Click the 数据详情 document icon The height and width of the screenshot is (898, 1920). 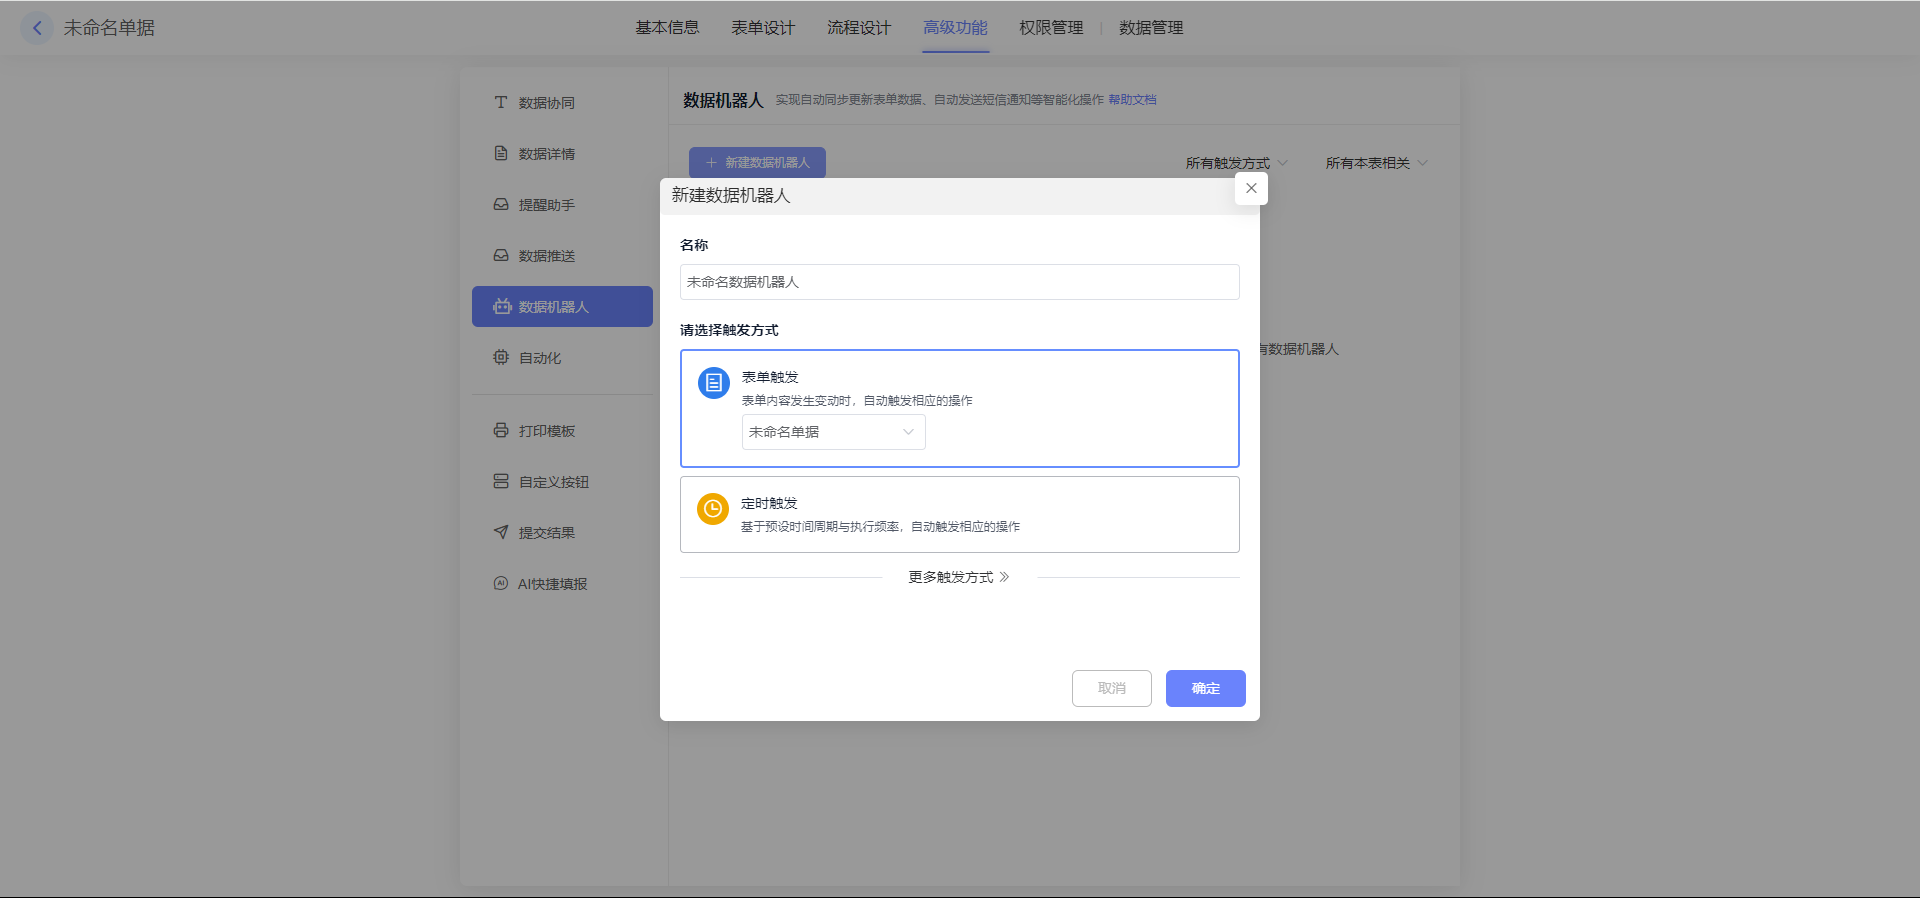pos(501,153)
